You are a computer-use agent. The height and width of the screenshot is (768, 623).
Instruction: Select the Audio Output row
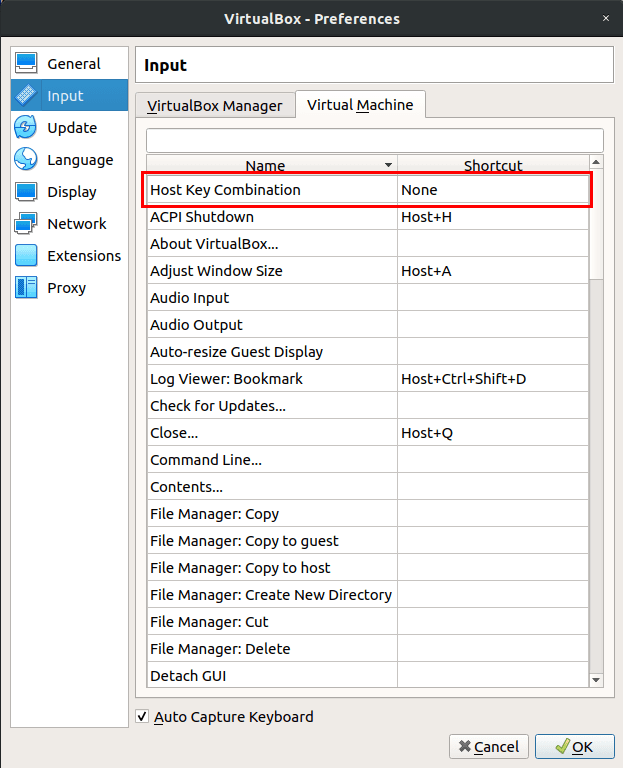click(x=368, y=324)
